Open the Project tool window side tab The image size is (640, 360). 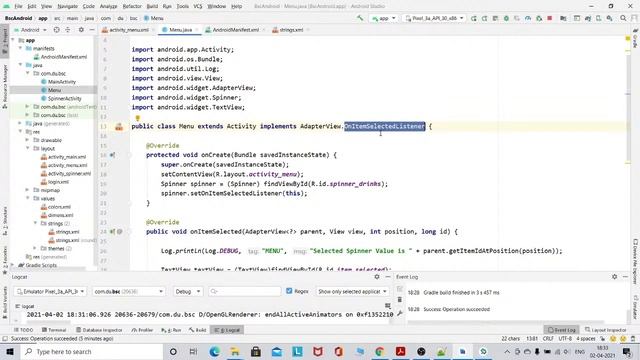pos(5,41)
